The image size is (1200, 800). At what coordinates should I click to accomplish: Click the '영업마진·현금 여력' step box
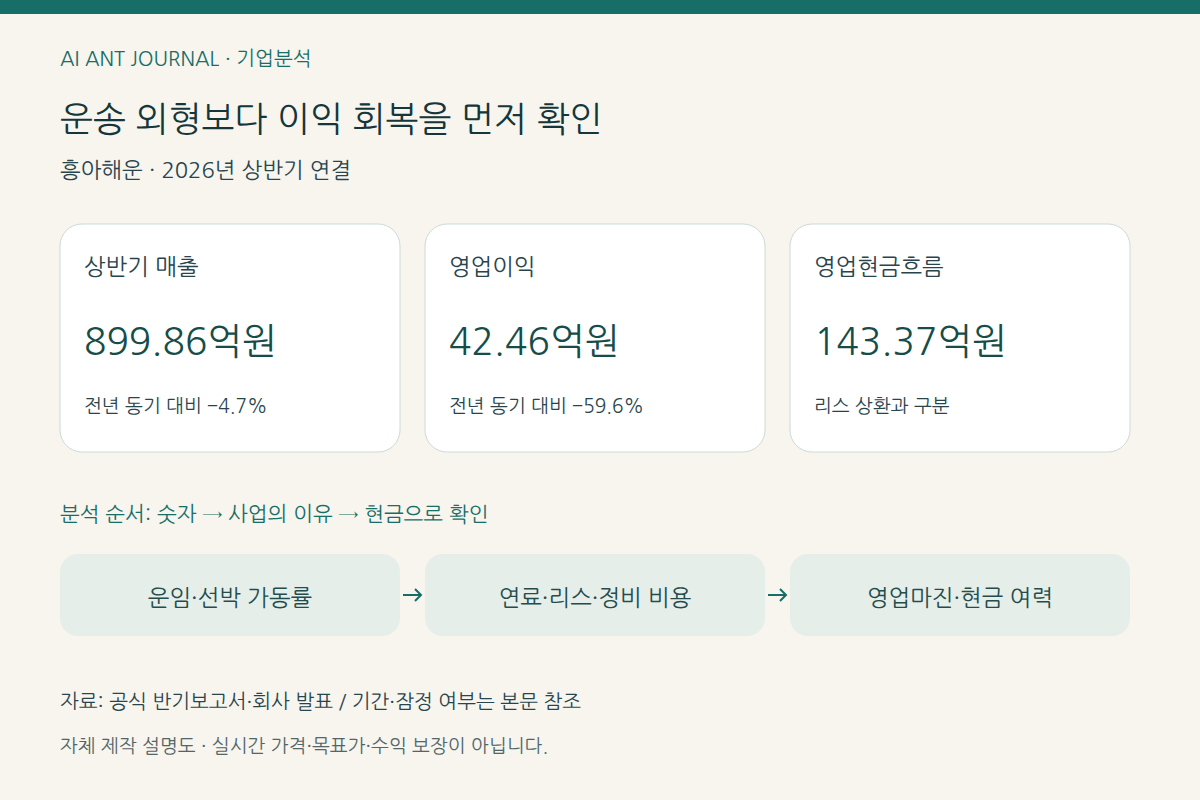tap(960, 595)
